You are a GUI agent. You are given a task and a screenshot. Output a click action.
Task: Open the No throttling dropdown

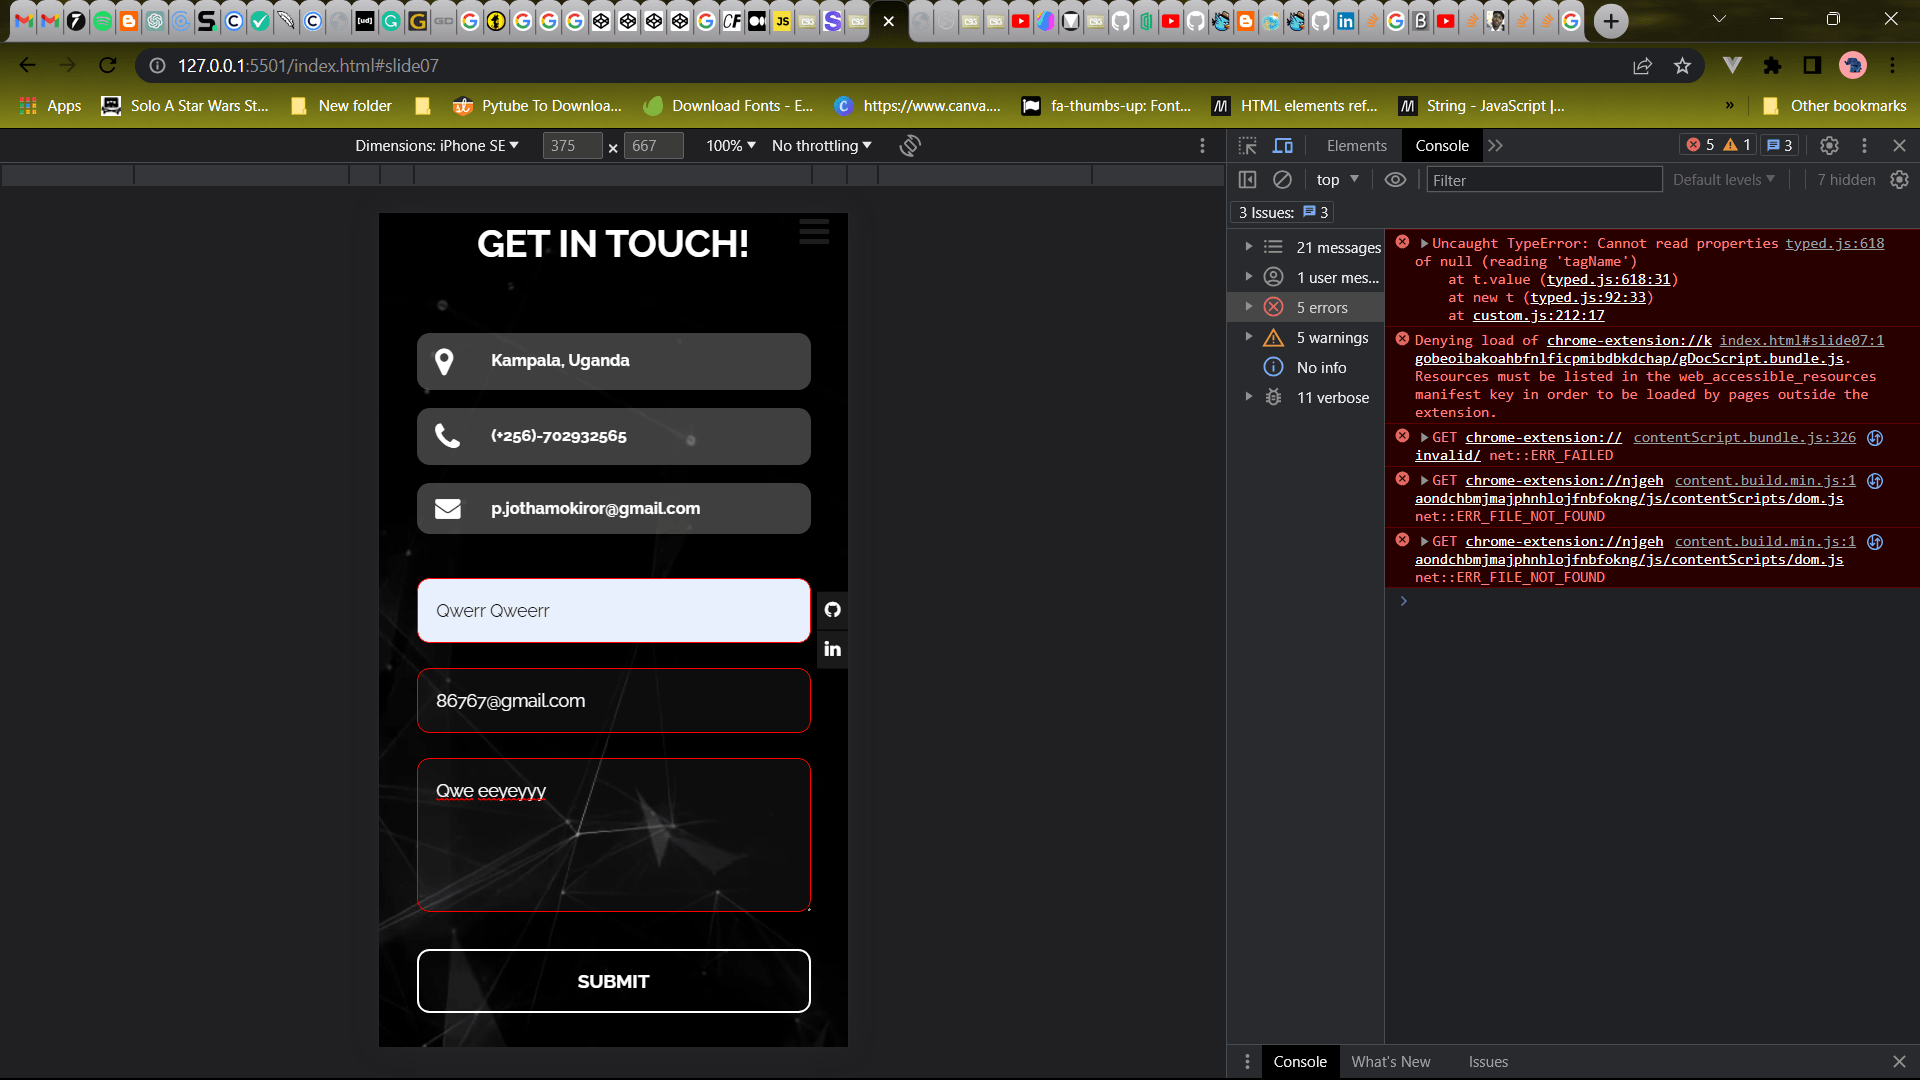[821, 146]
